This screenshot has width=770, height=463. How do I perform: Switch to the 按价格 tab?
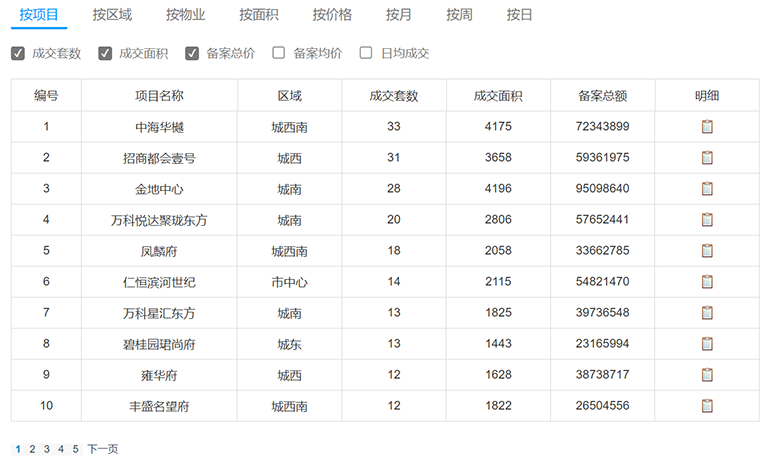click(332, 15)
